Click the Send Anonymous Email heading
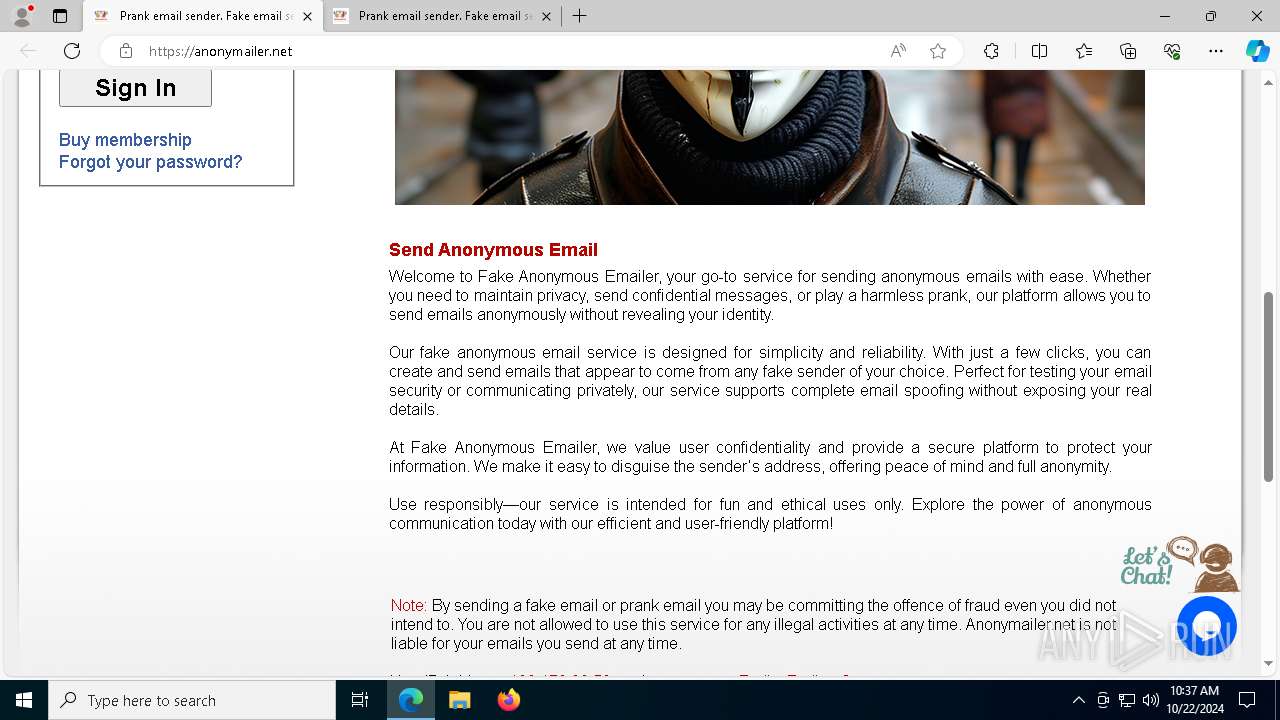This screenshot has width=1280, height=720. click(x=493, y=250)
